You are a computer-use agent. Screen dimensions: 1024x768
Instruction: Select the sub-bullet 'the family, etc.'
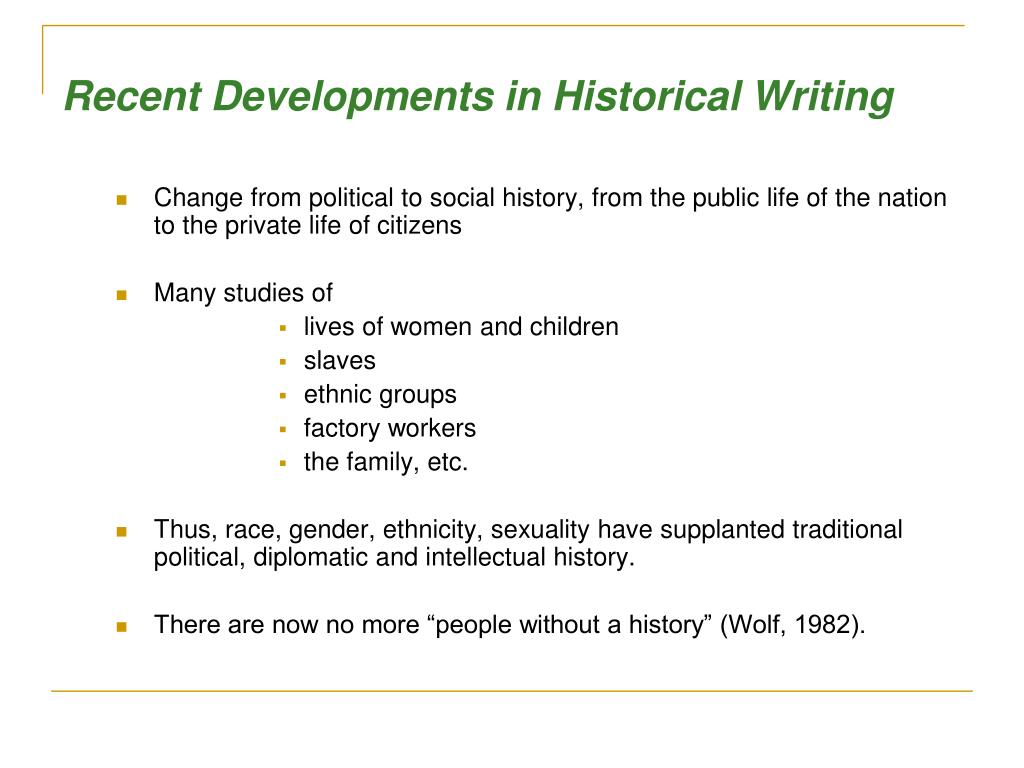(x=386, y=462)
